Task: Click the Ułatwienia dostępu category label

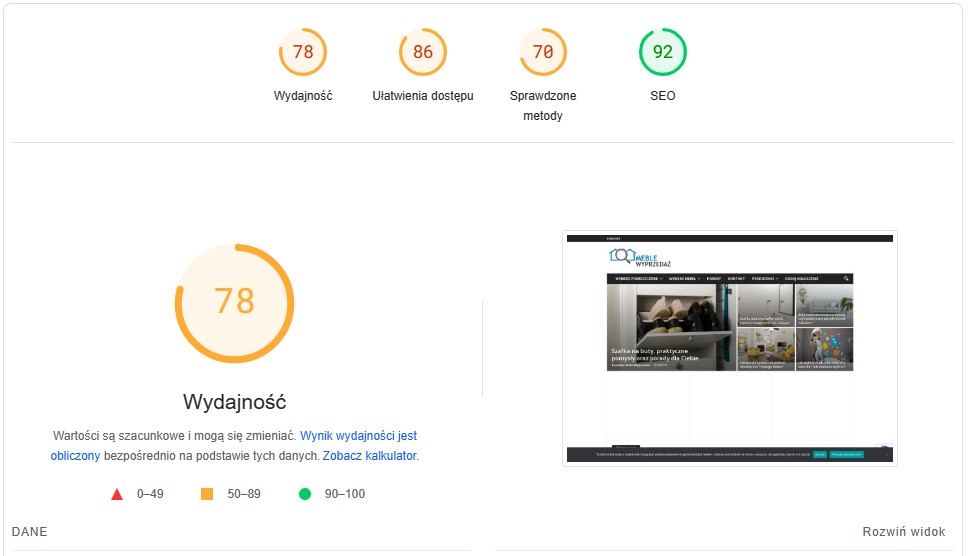Action: point(423,96)
